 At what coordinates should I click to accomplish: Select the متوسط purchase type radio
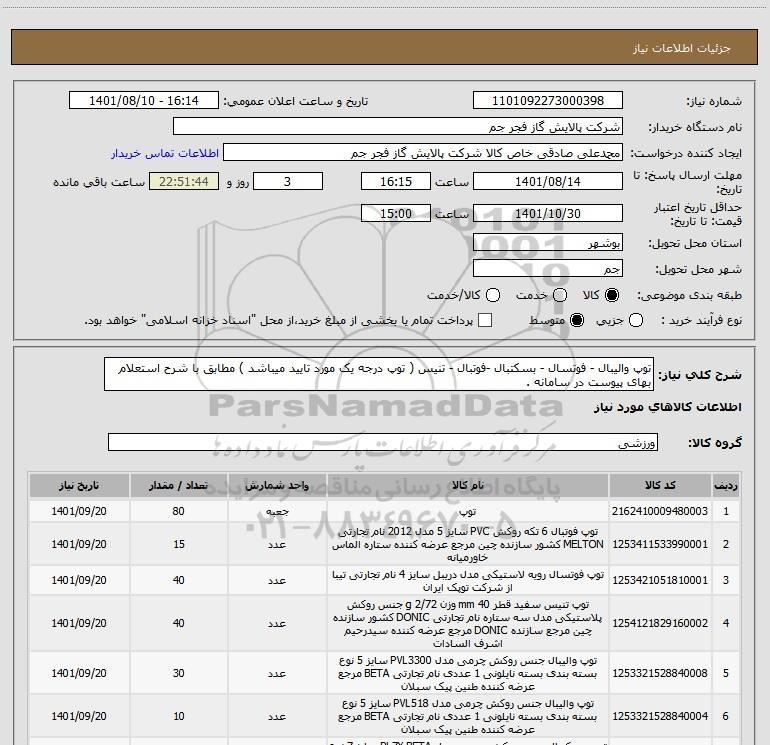[577, 320]
